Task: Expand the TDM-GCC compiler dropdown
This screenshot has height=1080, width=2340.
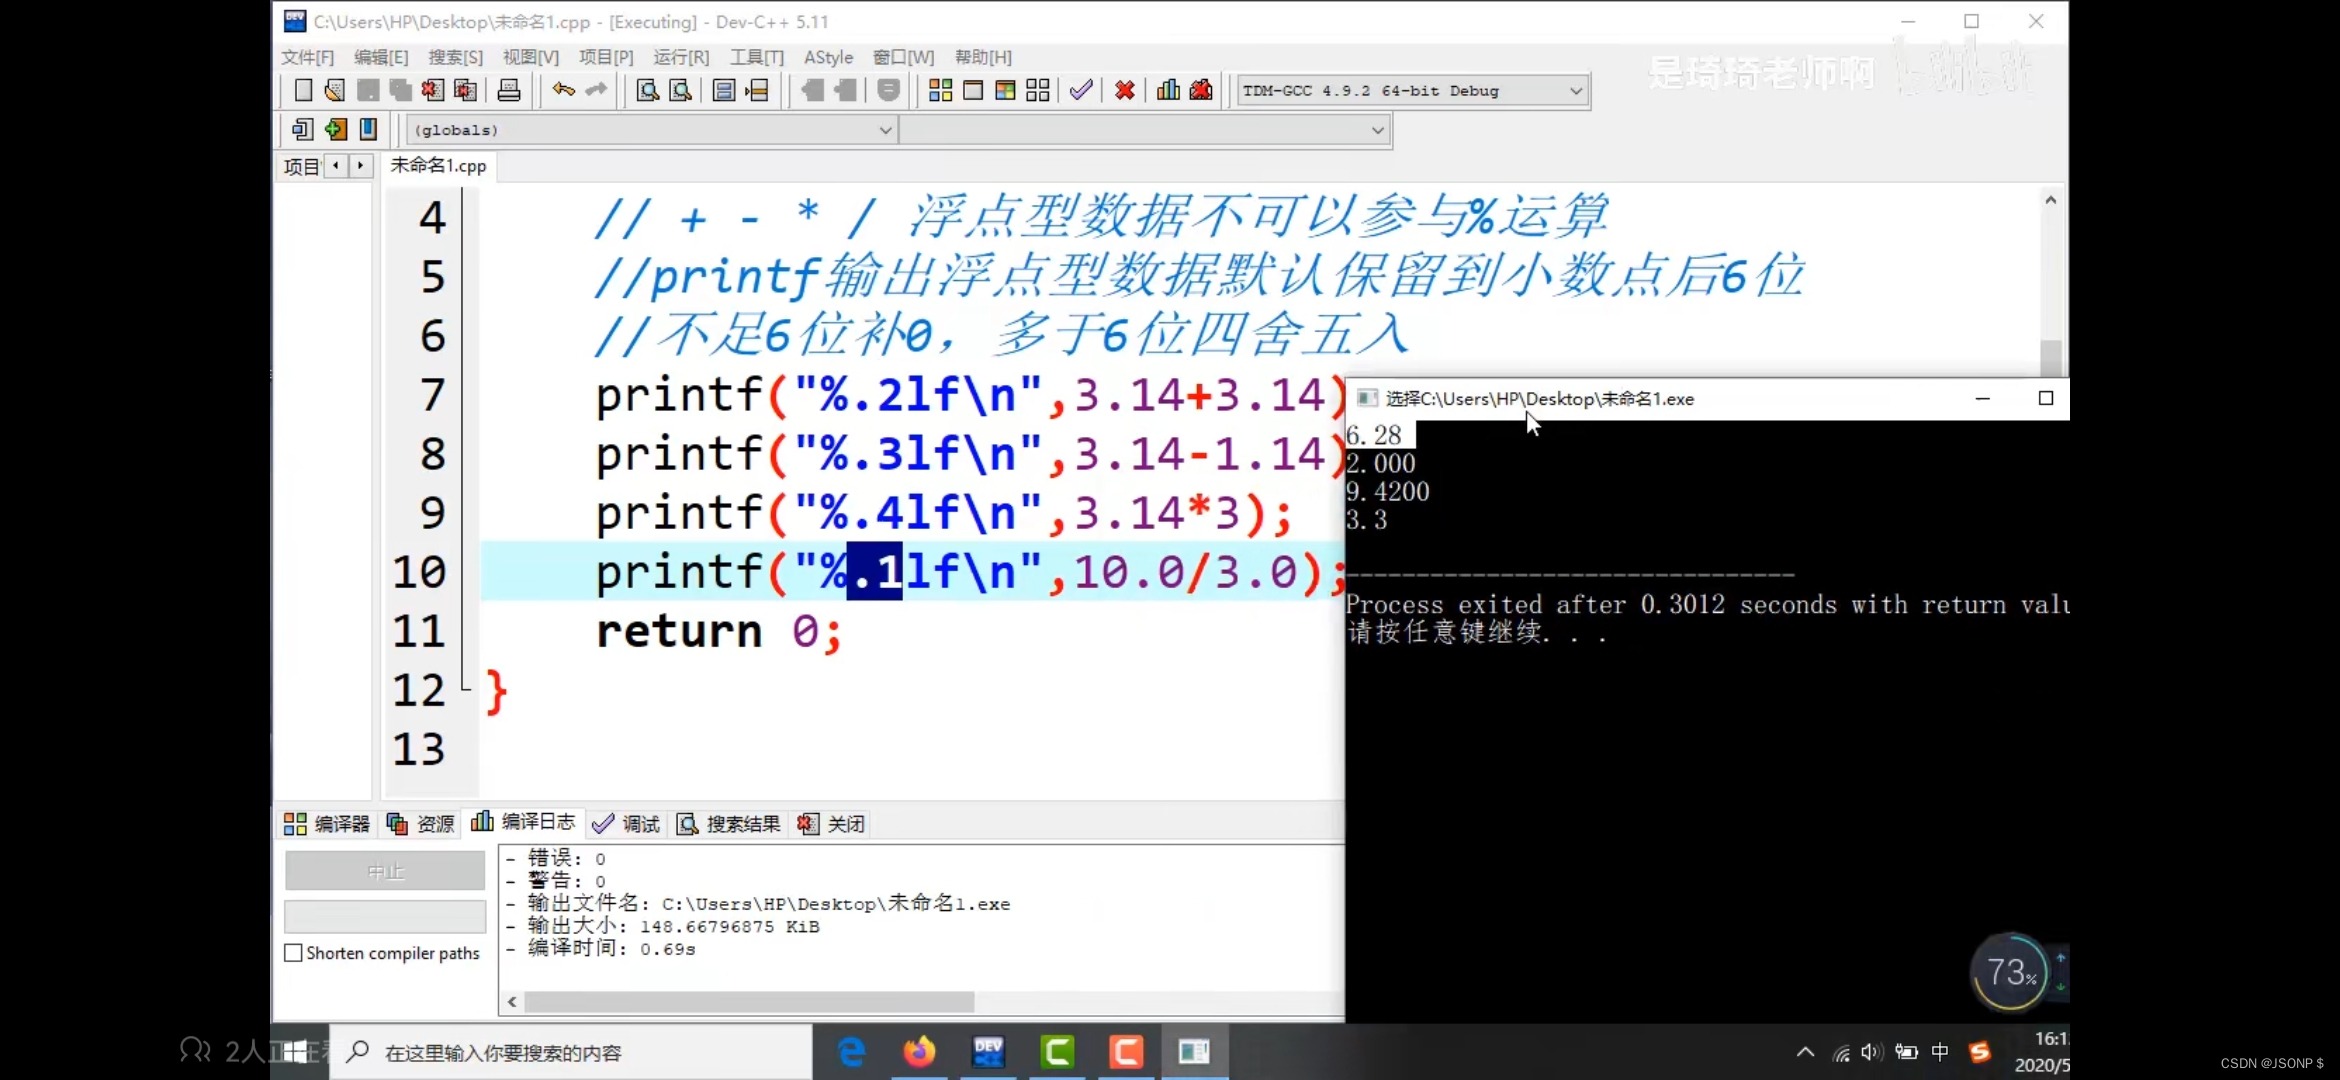Action: (x=1575, y=91)
